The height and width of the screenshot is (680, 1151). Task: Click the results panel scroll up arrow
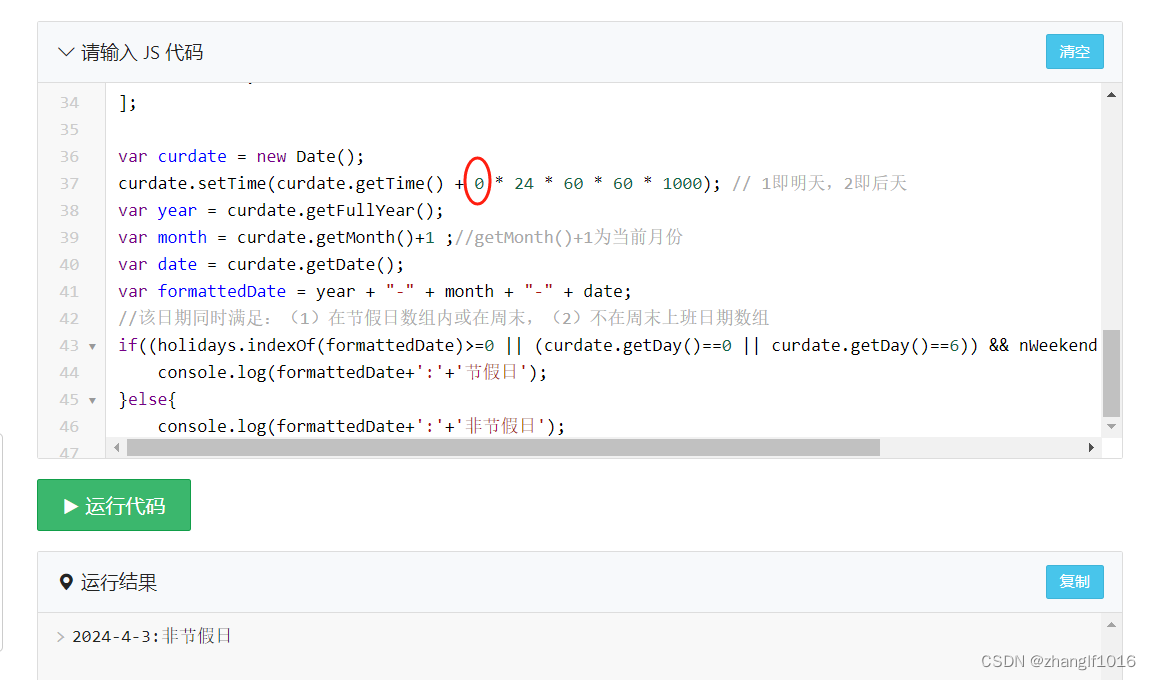pos(1111,625)
